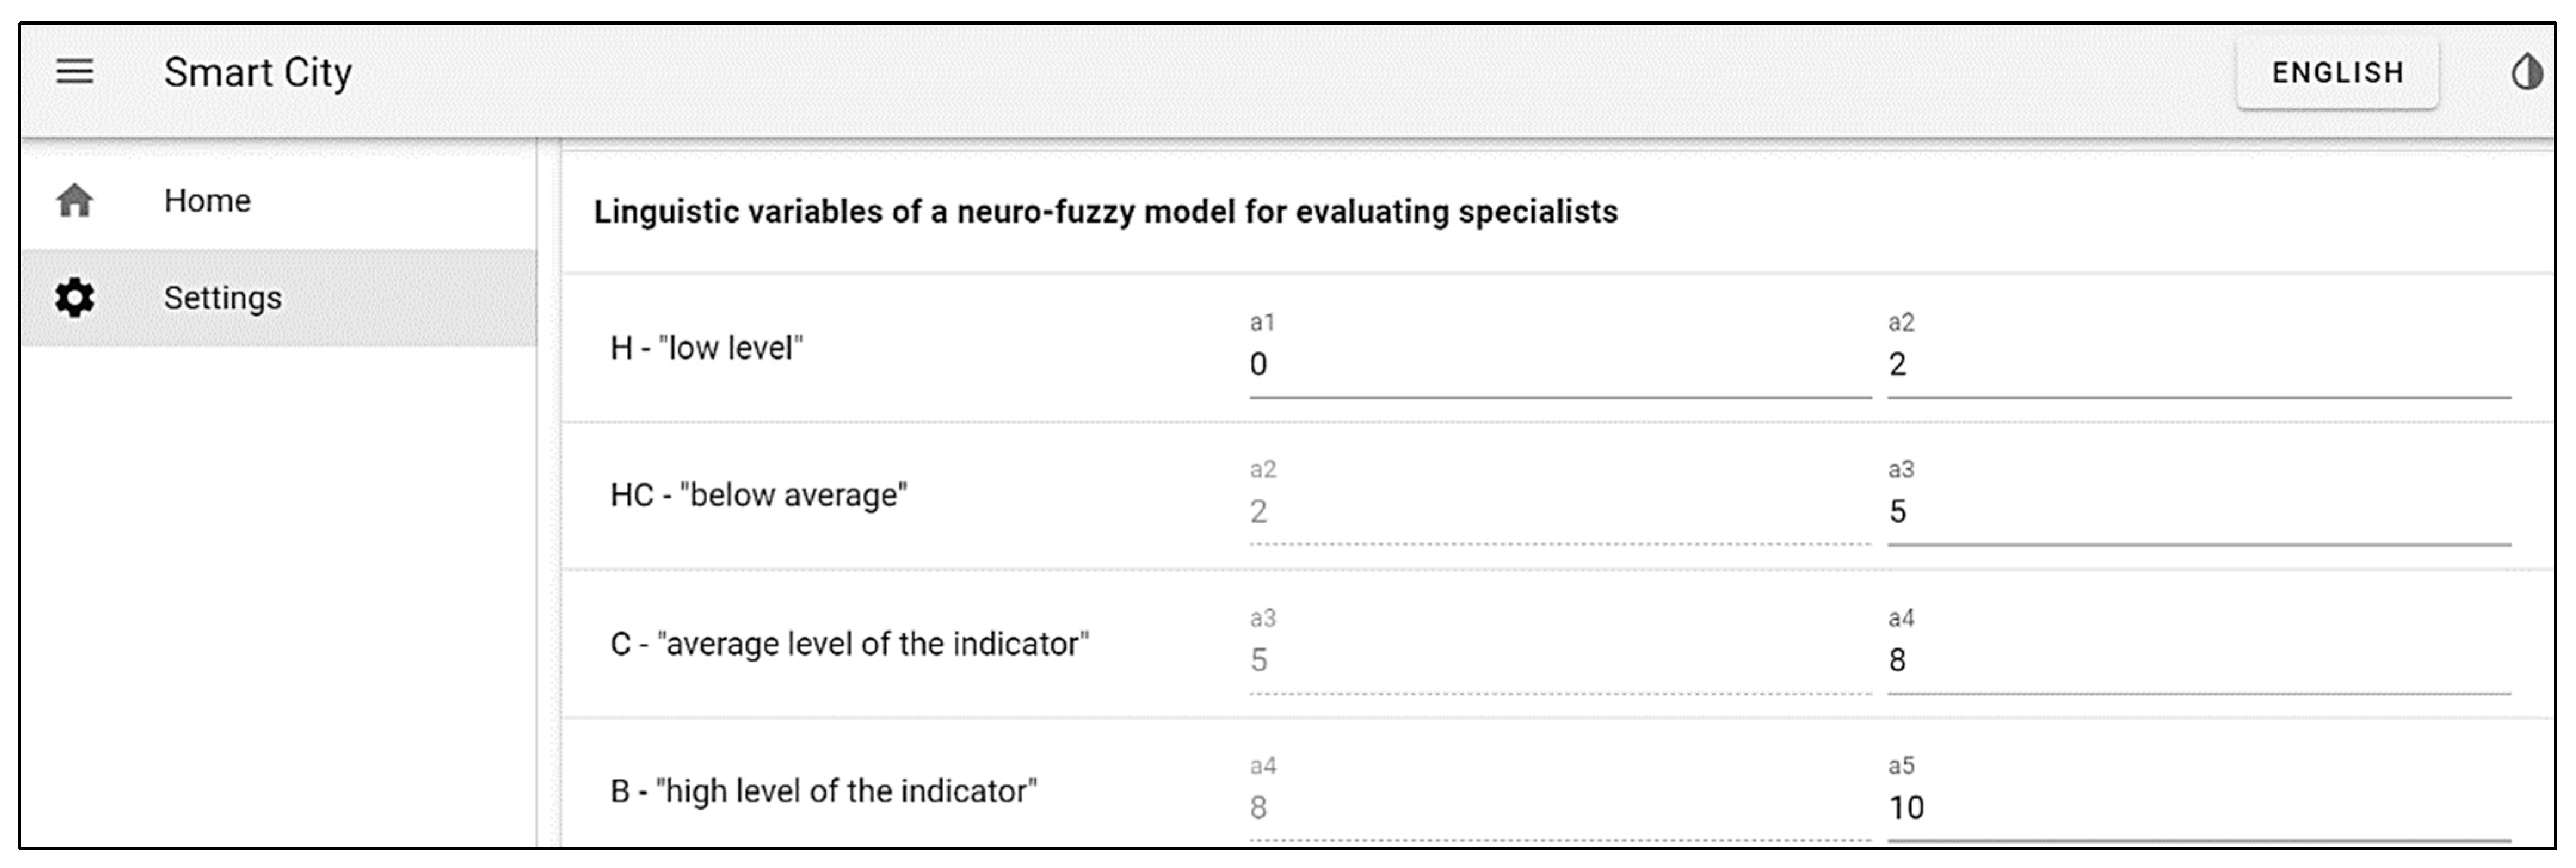2576x868 pixels.
Task: Click the Linguistic variables section heading
Action: pos(1105,212)
